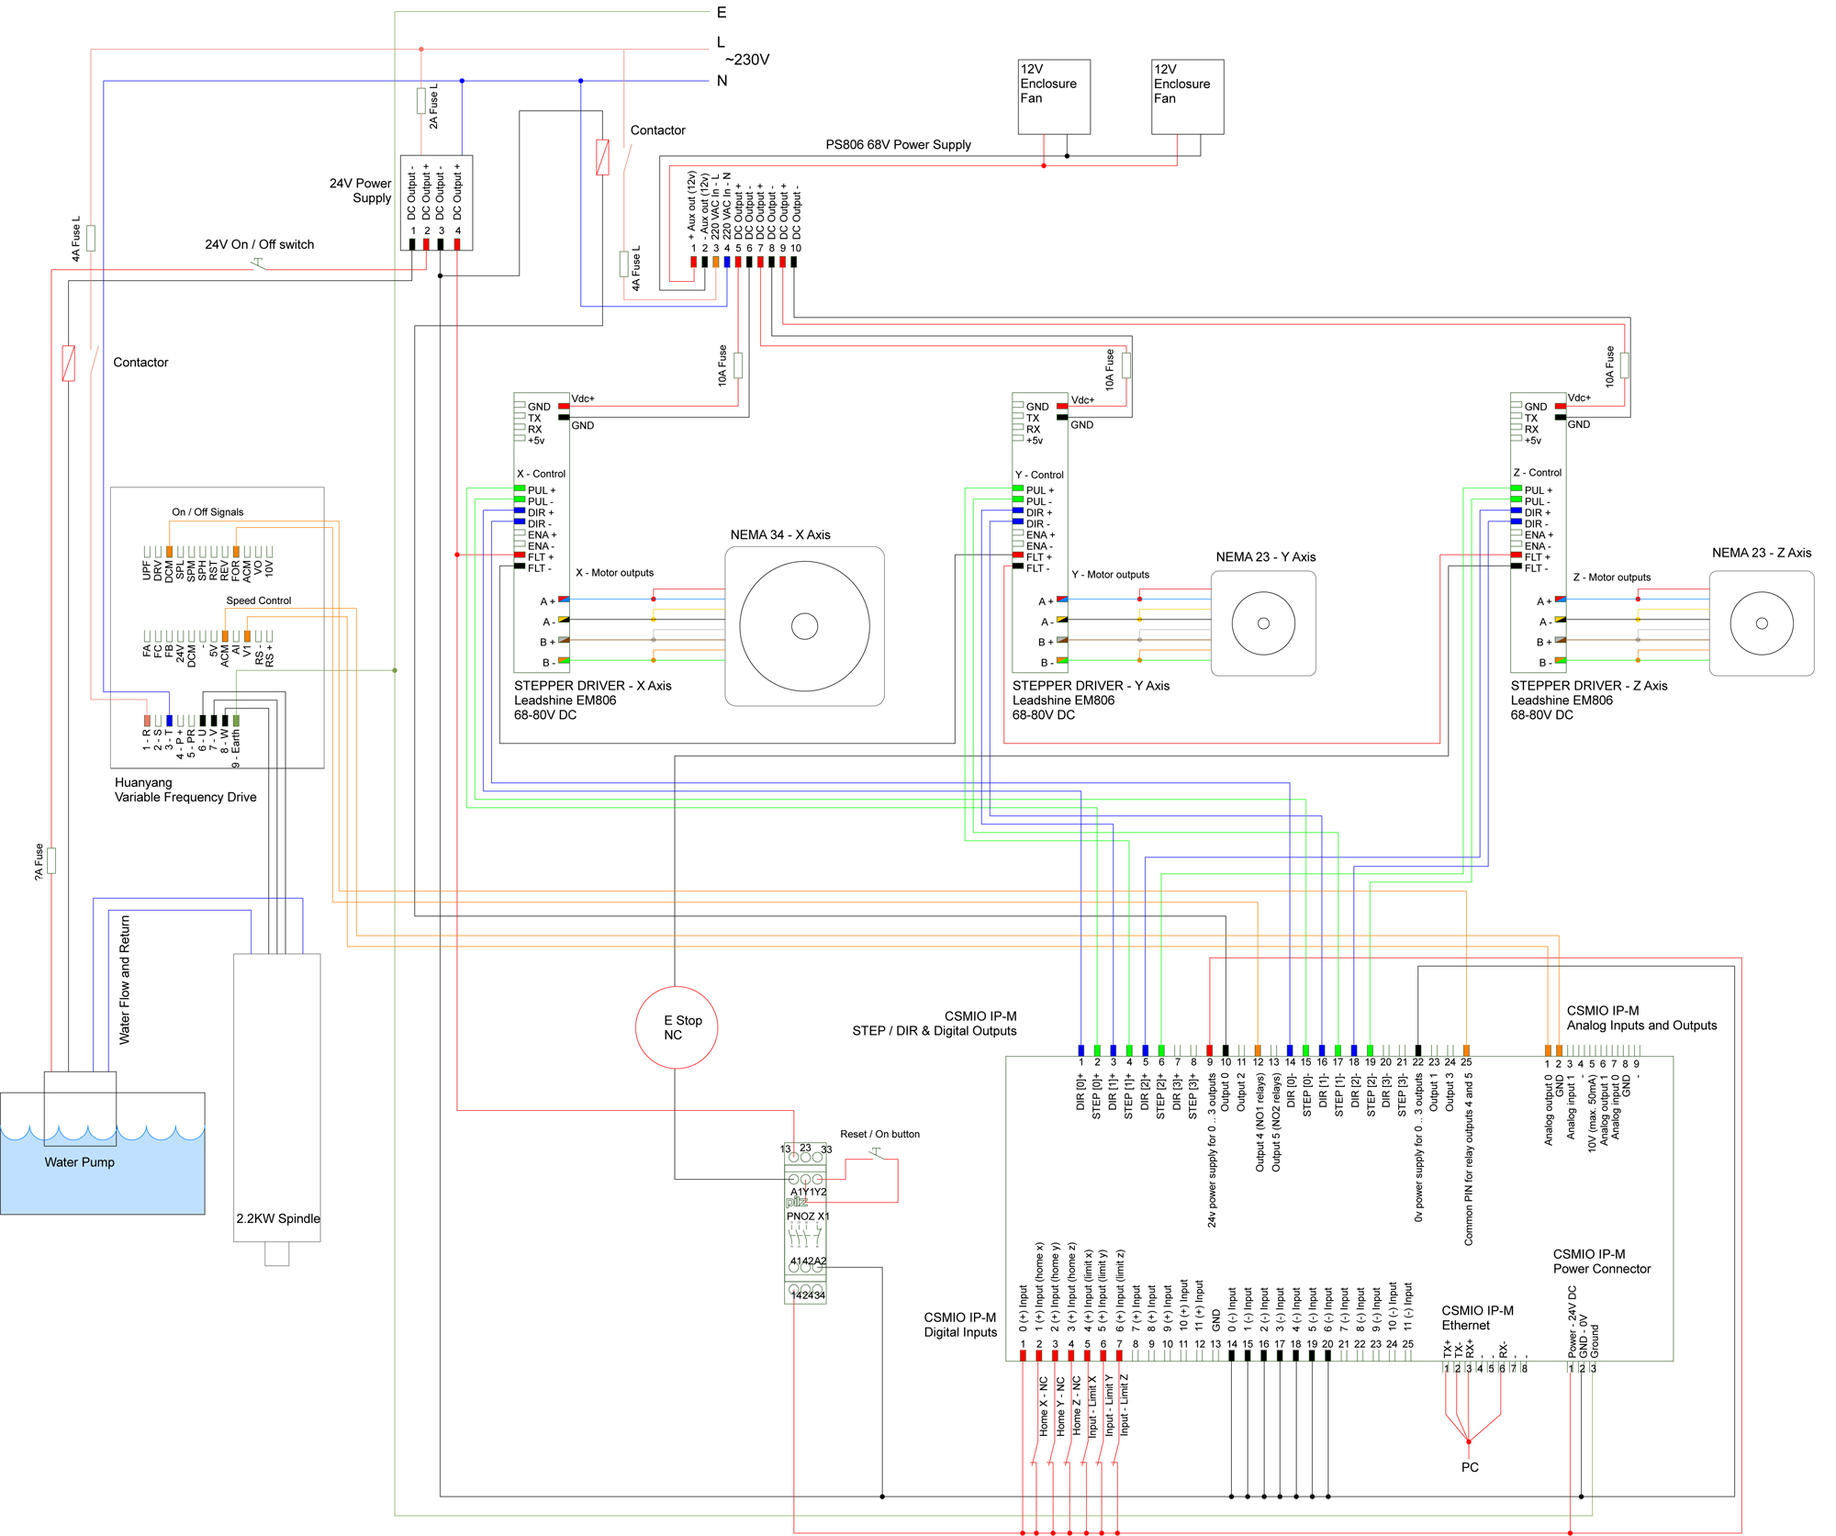Click the 'N' neutral line label
Screen dimensions: 1836x1536
point(722,81)
